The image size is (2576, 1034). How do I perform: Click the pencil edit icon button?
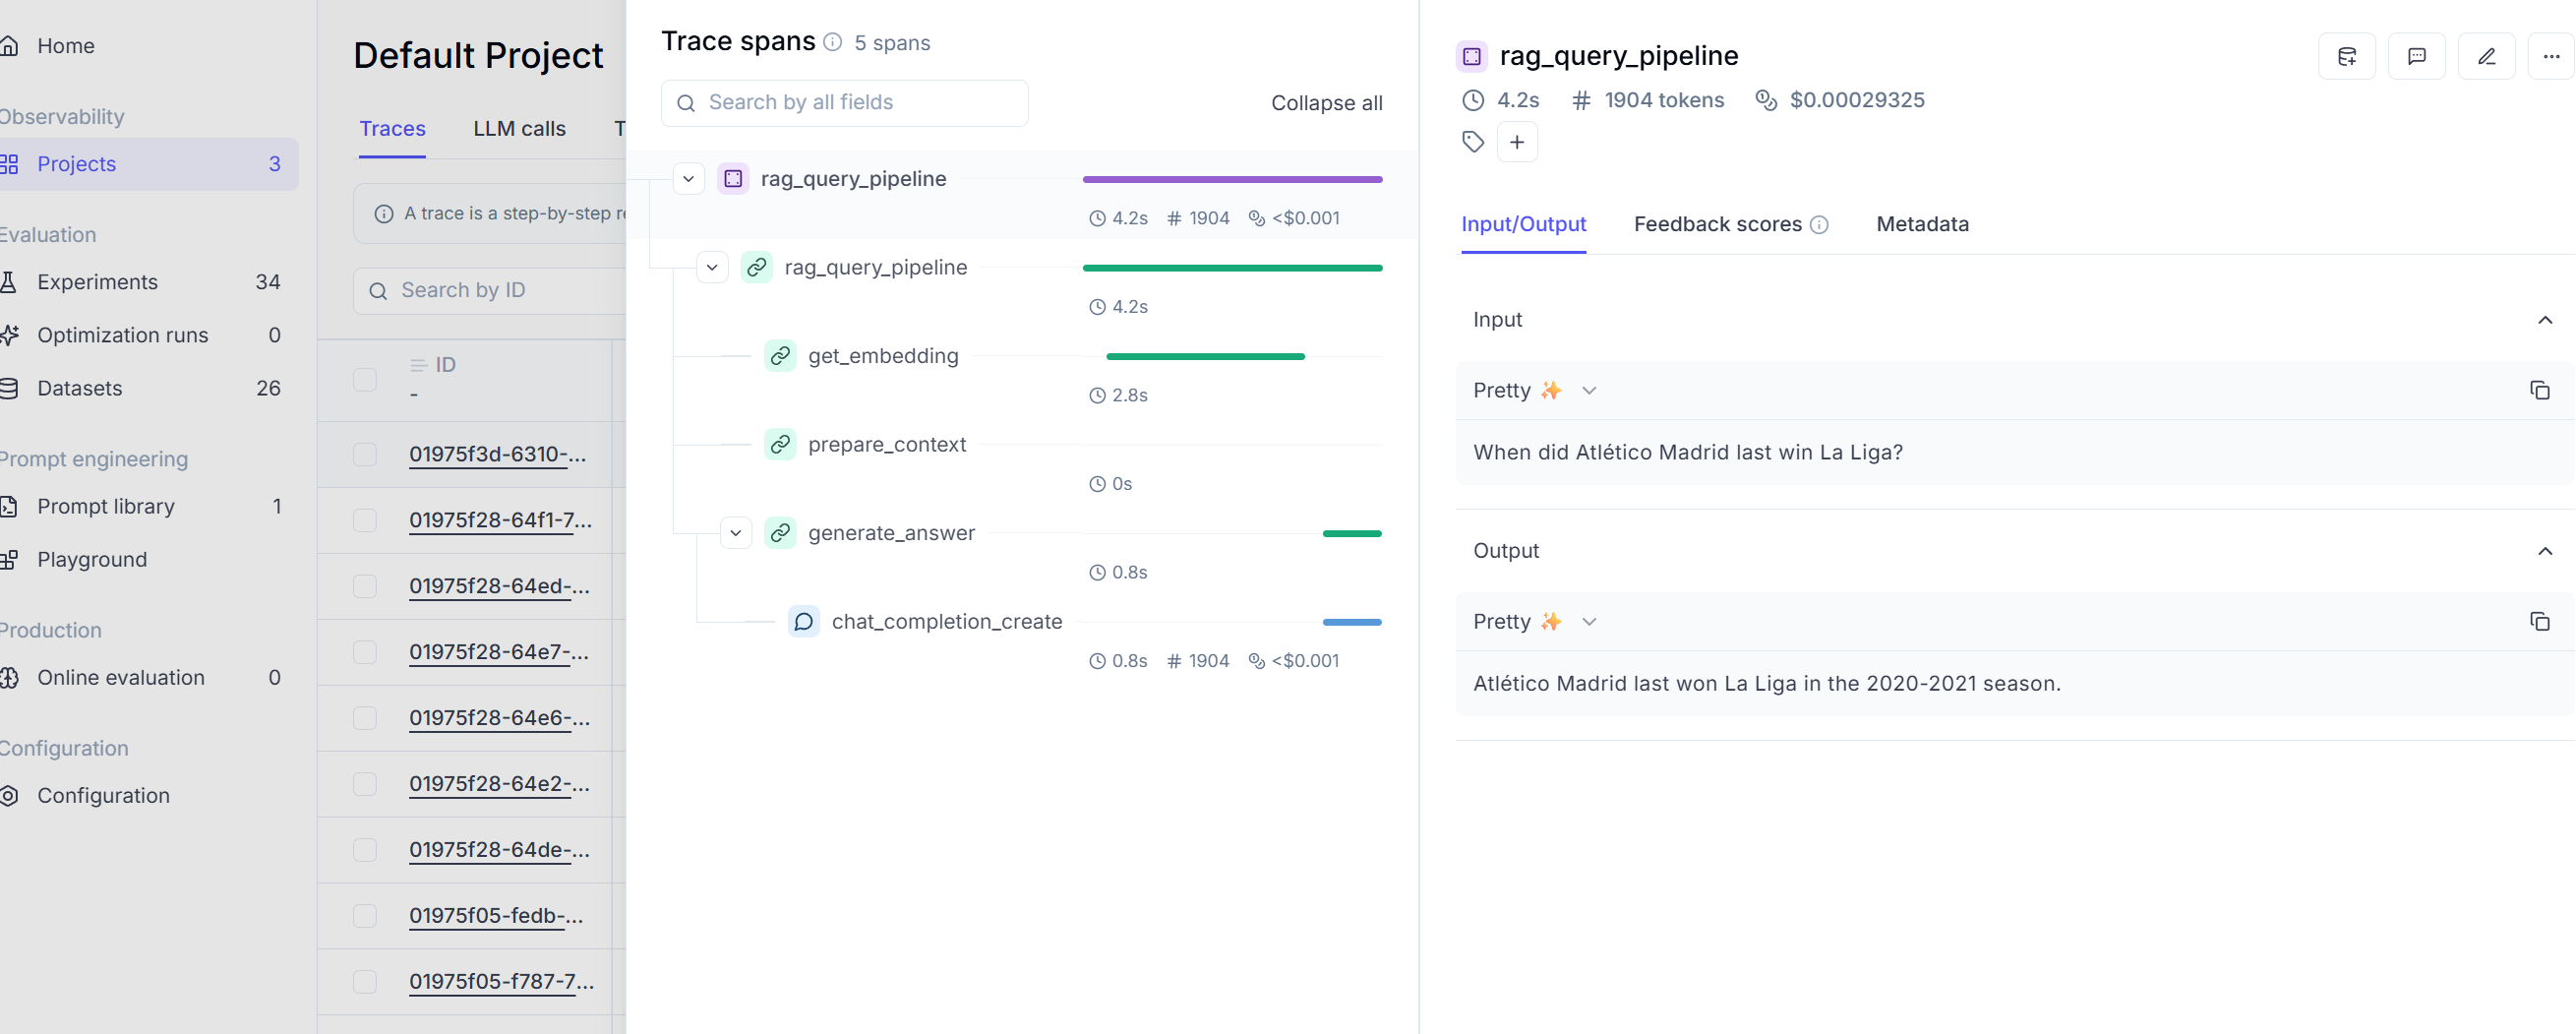click(x=2486, y=56)
